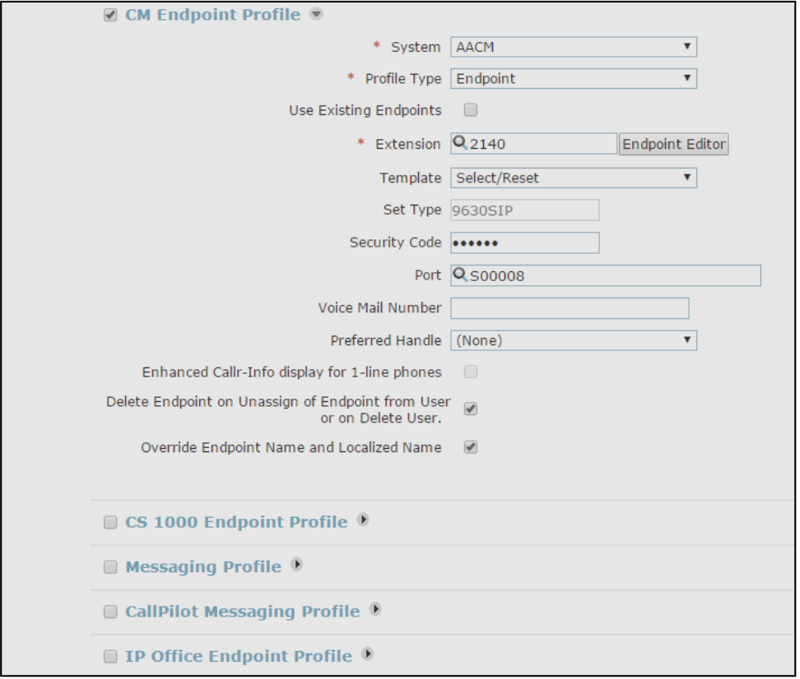Collapse the CM Endpoint Profile section arrow

point(317,14)
